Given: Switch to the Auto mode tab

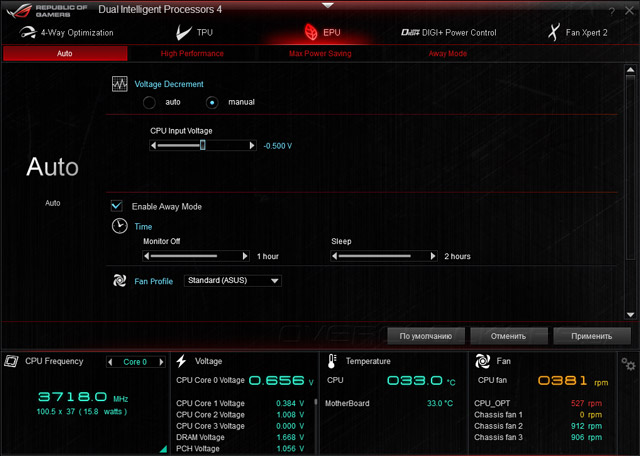Looking at the screenshot, I should 65,53.
